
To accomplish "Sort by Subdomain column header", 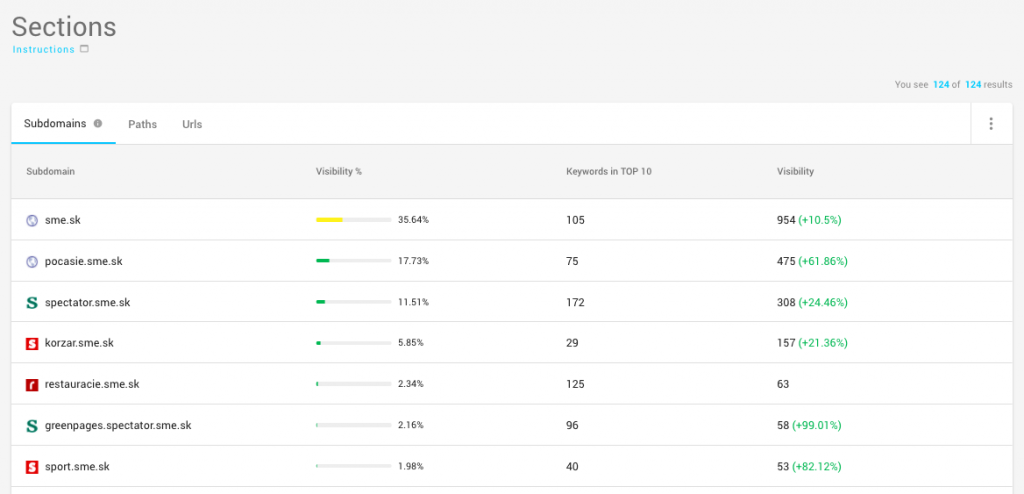I will [x=50, y=171].
